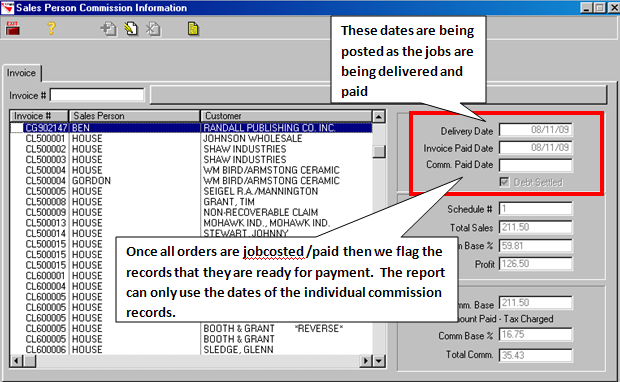Click the Base % field showing 59.81

(535, 246)
